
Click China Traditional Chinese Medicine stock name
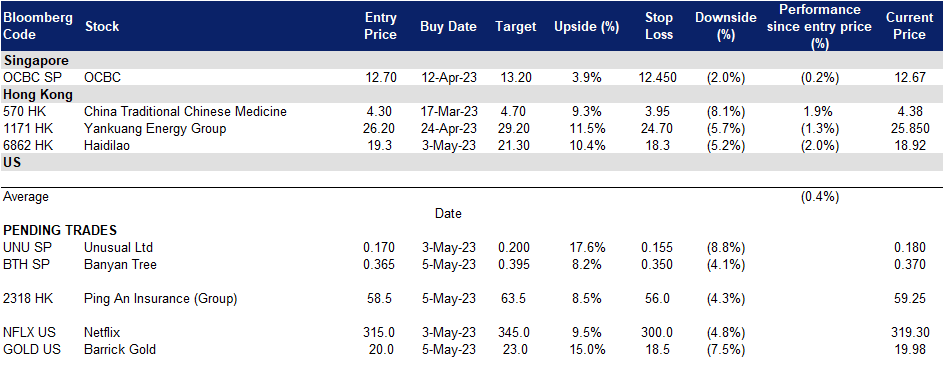pyautogui.click(x=185, y=111)
